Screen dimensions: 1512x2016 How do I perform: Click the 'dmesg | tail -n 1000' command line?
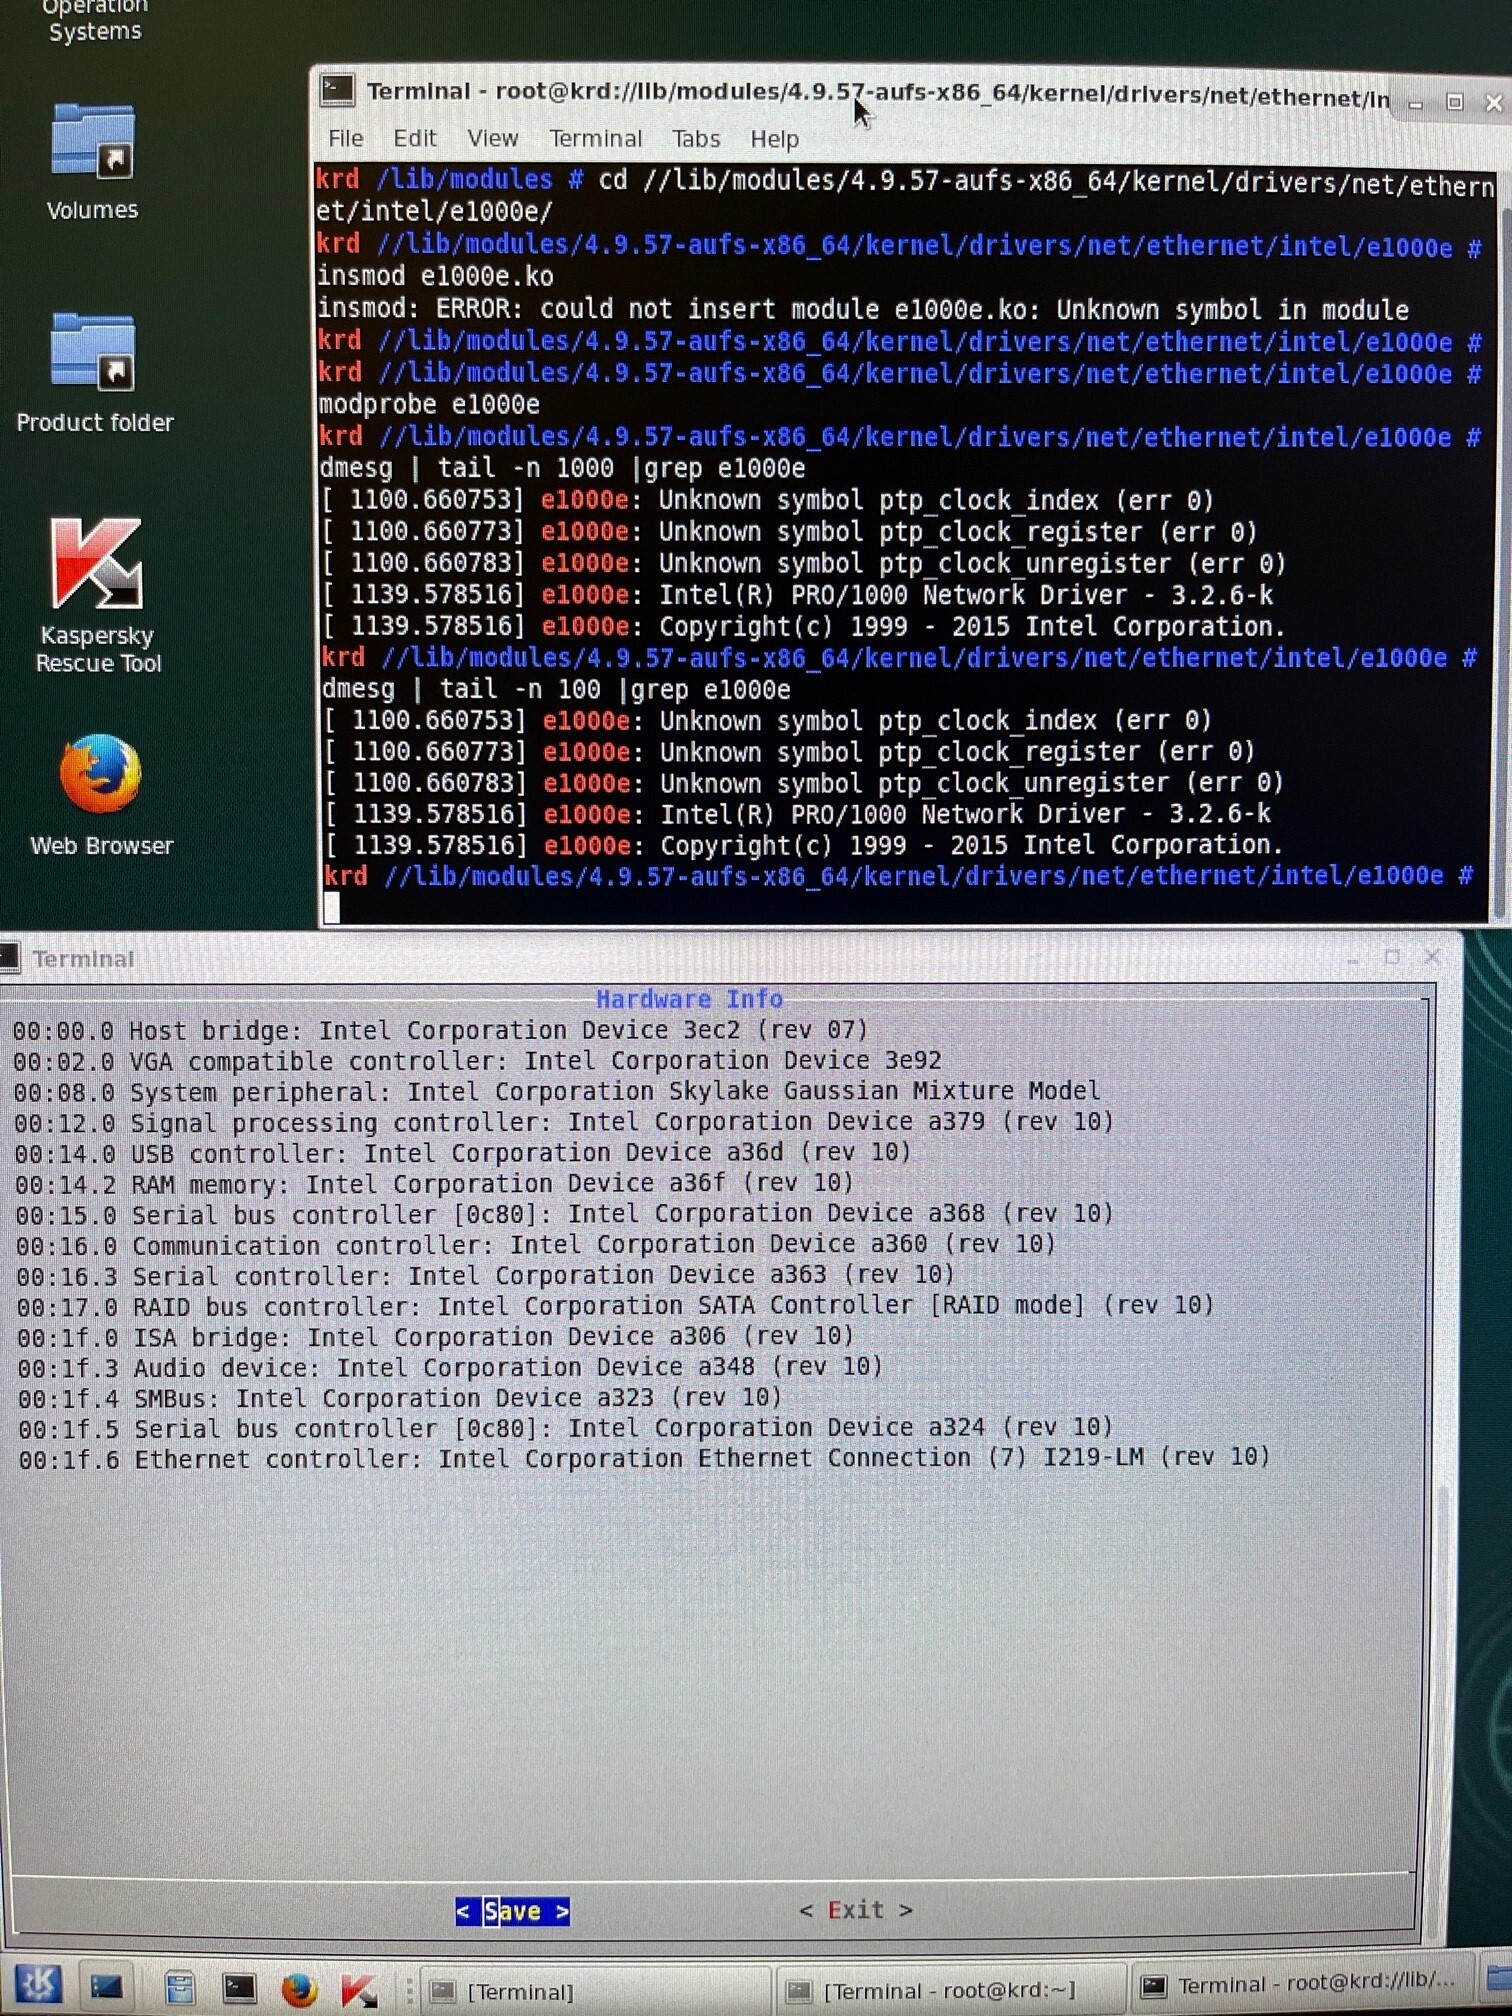[x=562, y=468]
